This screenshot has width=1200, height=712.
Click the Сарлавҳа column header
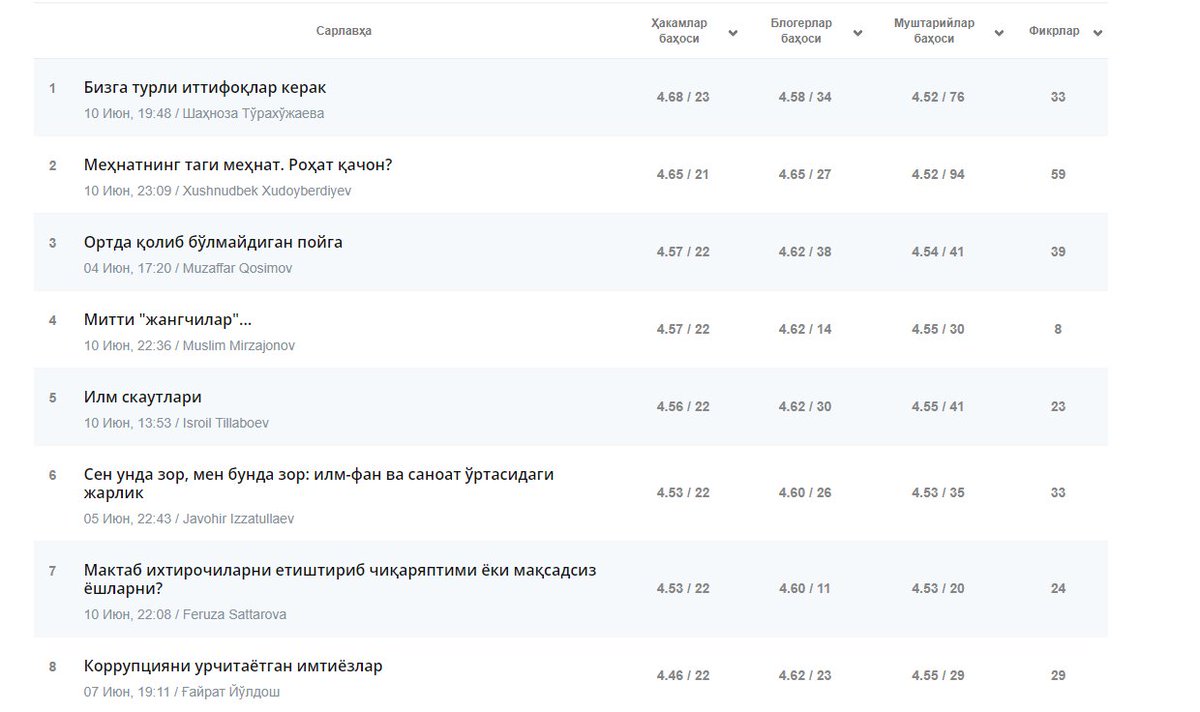click(x=344, y=31)
